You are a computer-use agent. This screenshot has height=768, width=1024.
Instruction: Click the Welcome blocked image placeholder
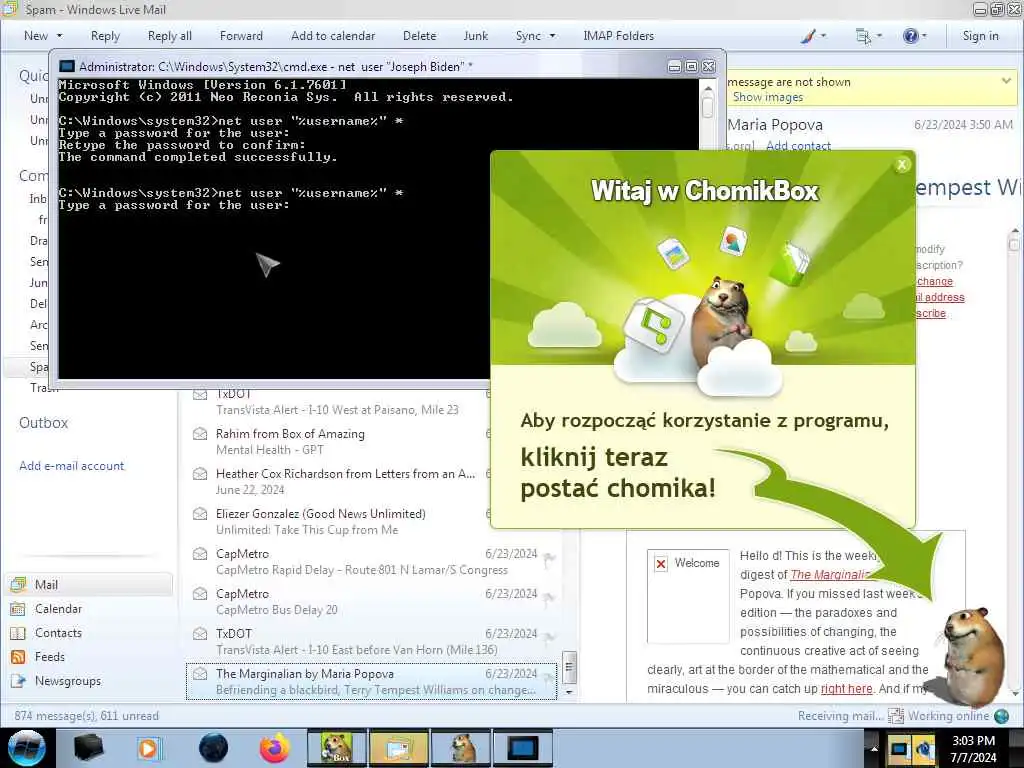pyautogui.click(x=688, y=596)
